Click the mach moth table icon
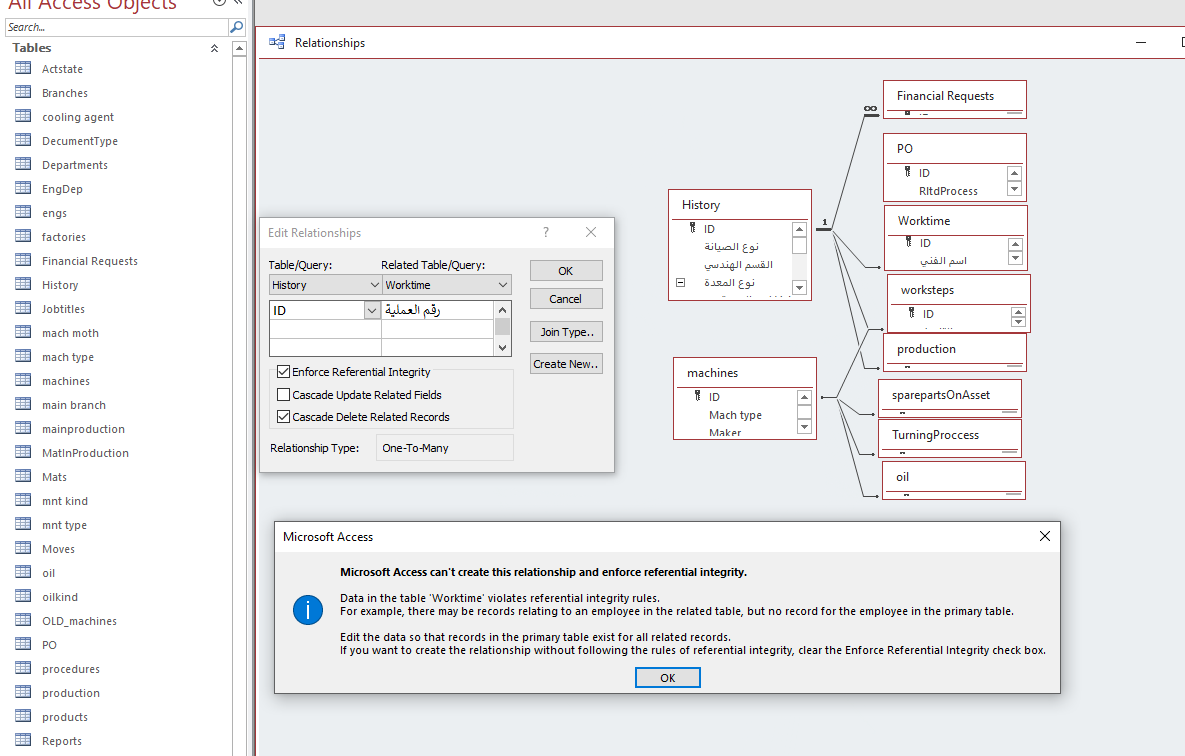This screenshot has width=1185, height=756. [x=23, y=332]
